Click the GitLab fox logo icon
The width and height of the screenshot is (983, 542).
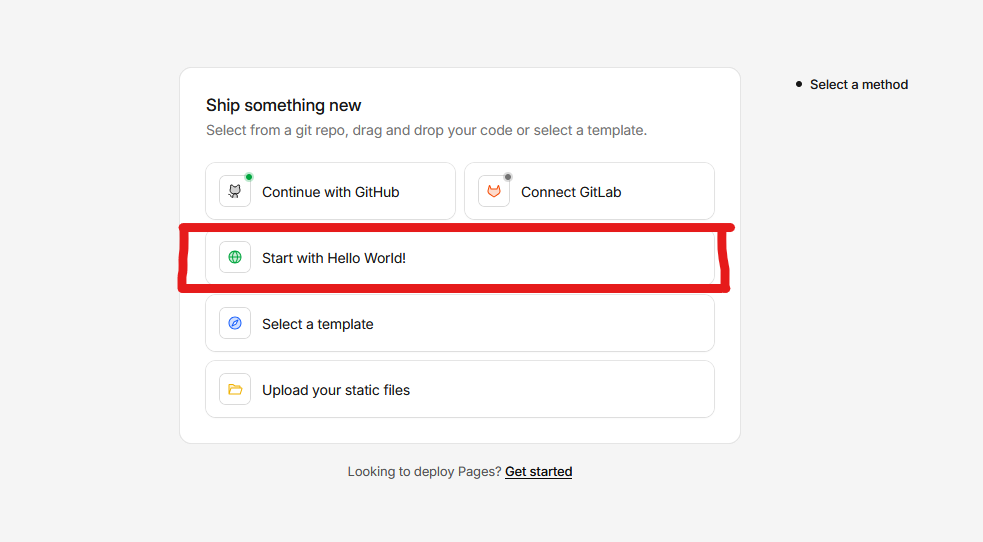[x=494, y=191]
